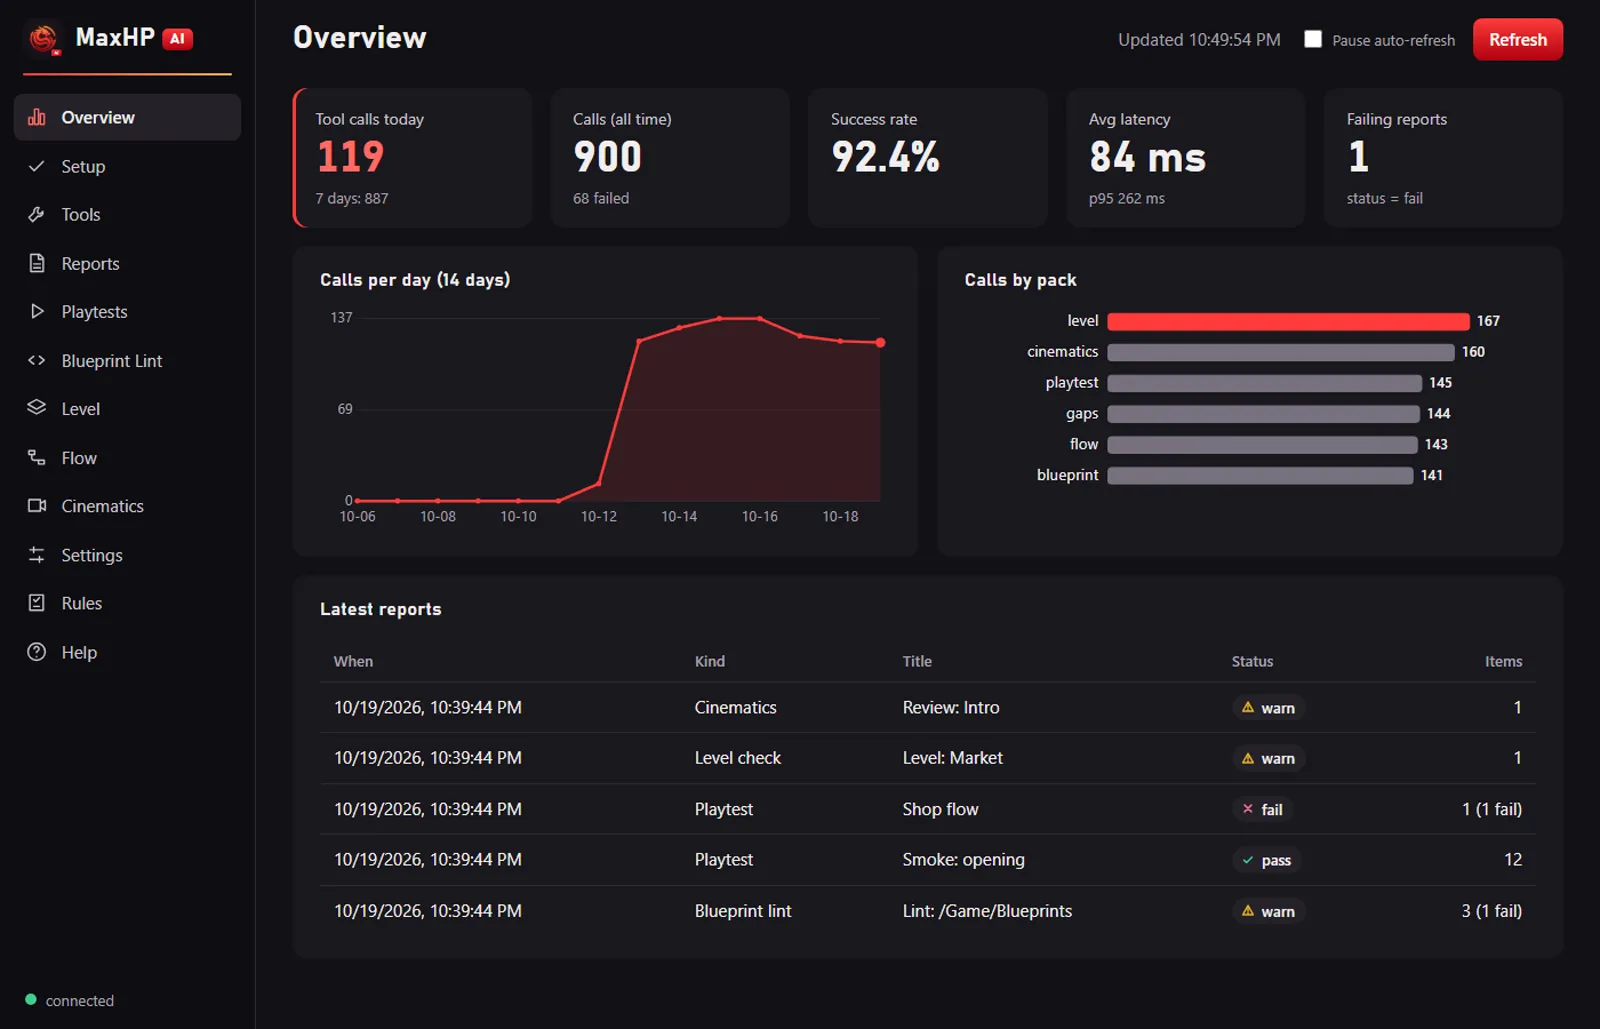This screenshot has height=1029, width=1600.
Task: Click the Settings sliders icon
Action: [x=37, y=554]
